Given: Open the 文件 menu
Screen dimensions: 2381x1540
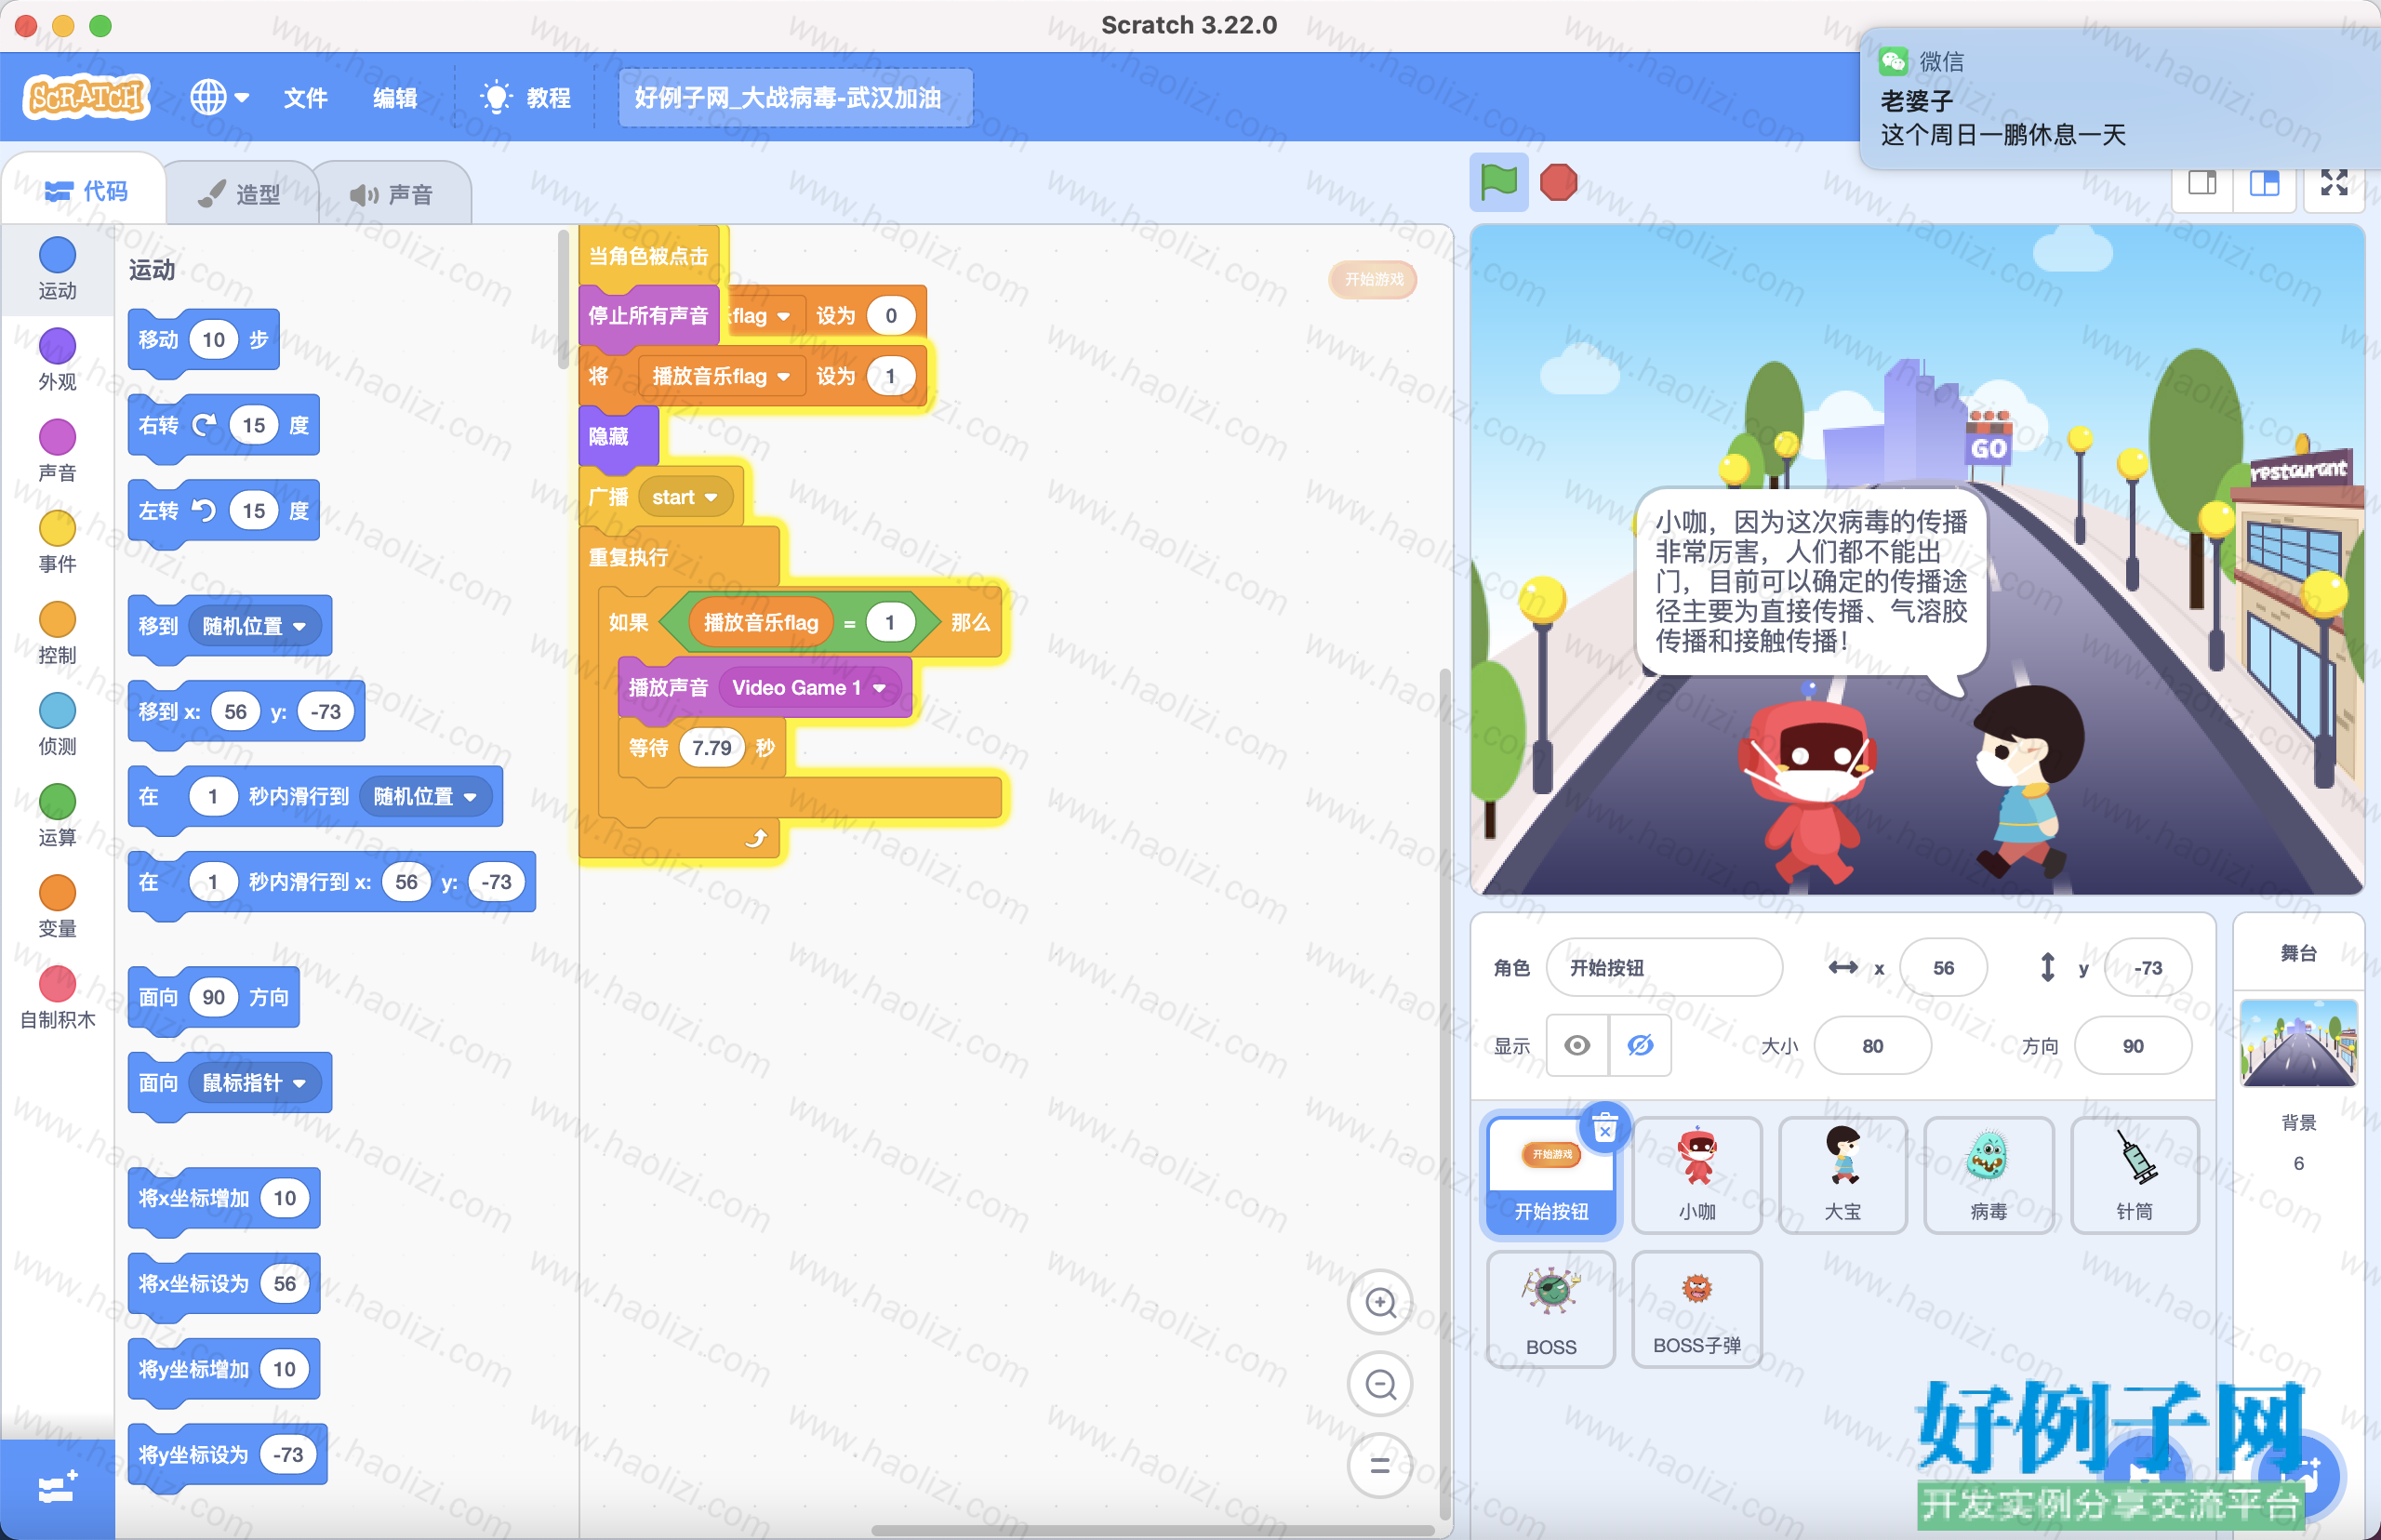Looking at the screenshot, I should click(x=305, y=97).
